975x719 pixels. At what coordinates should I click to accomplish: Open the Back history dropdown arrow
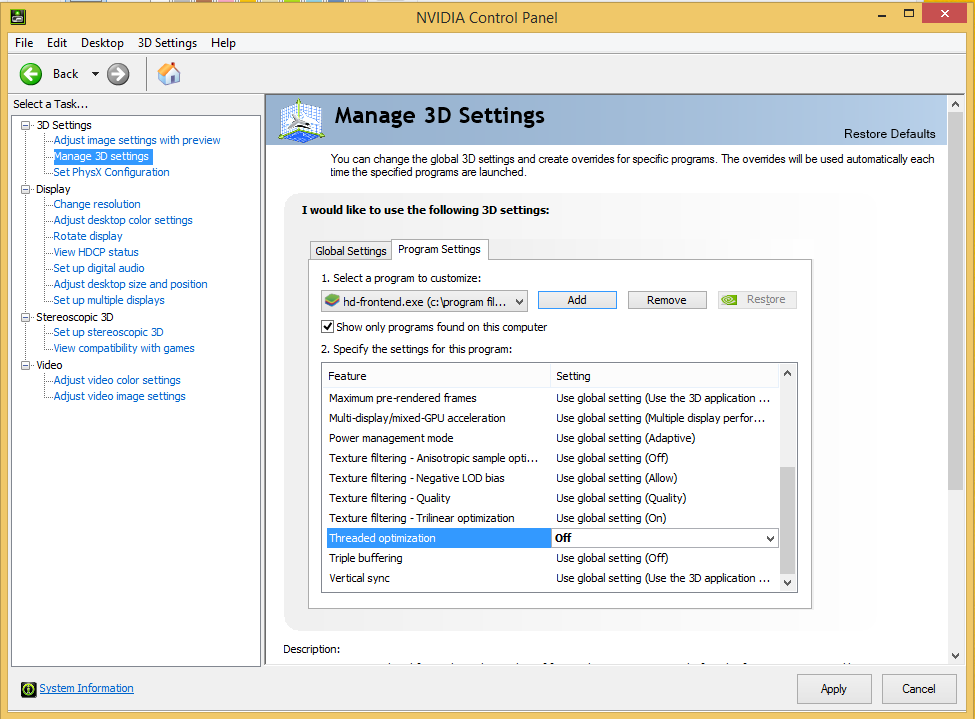pos(95,74)
